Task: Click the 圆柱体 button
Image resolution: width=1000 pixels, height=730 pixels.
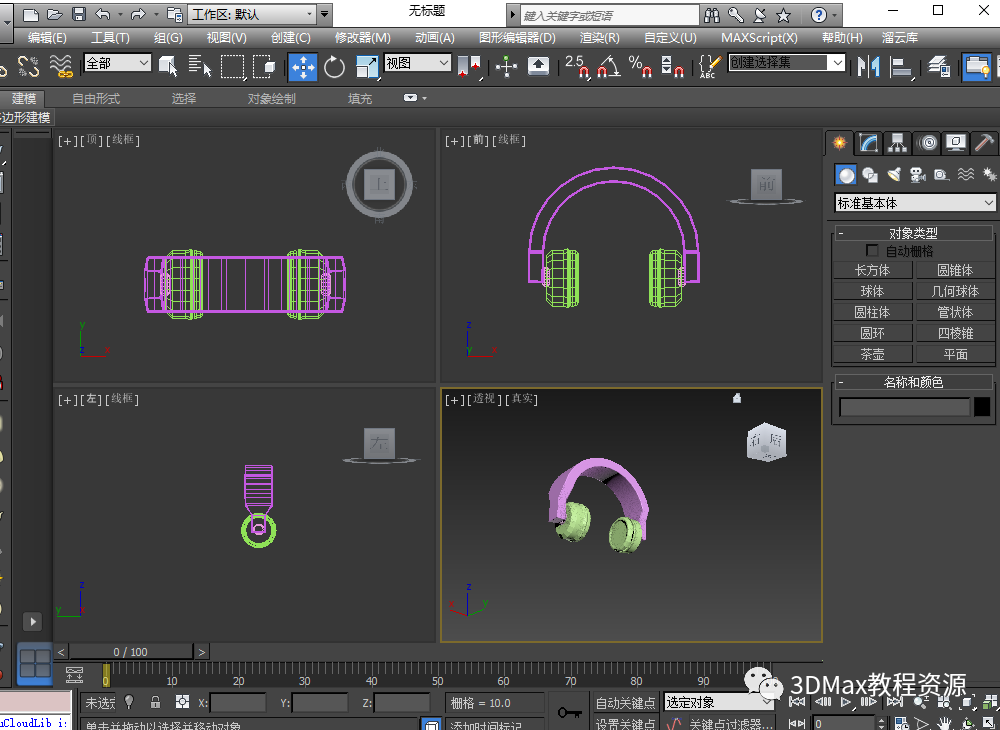Action: (x=872, y=312)
